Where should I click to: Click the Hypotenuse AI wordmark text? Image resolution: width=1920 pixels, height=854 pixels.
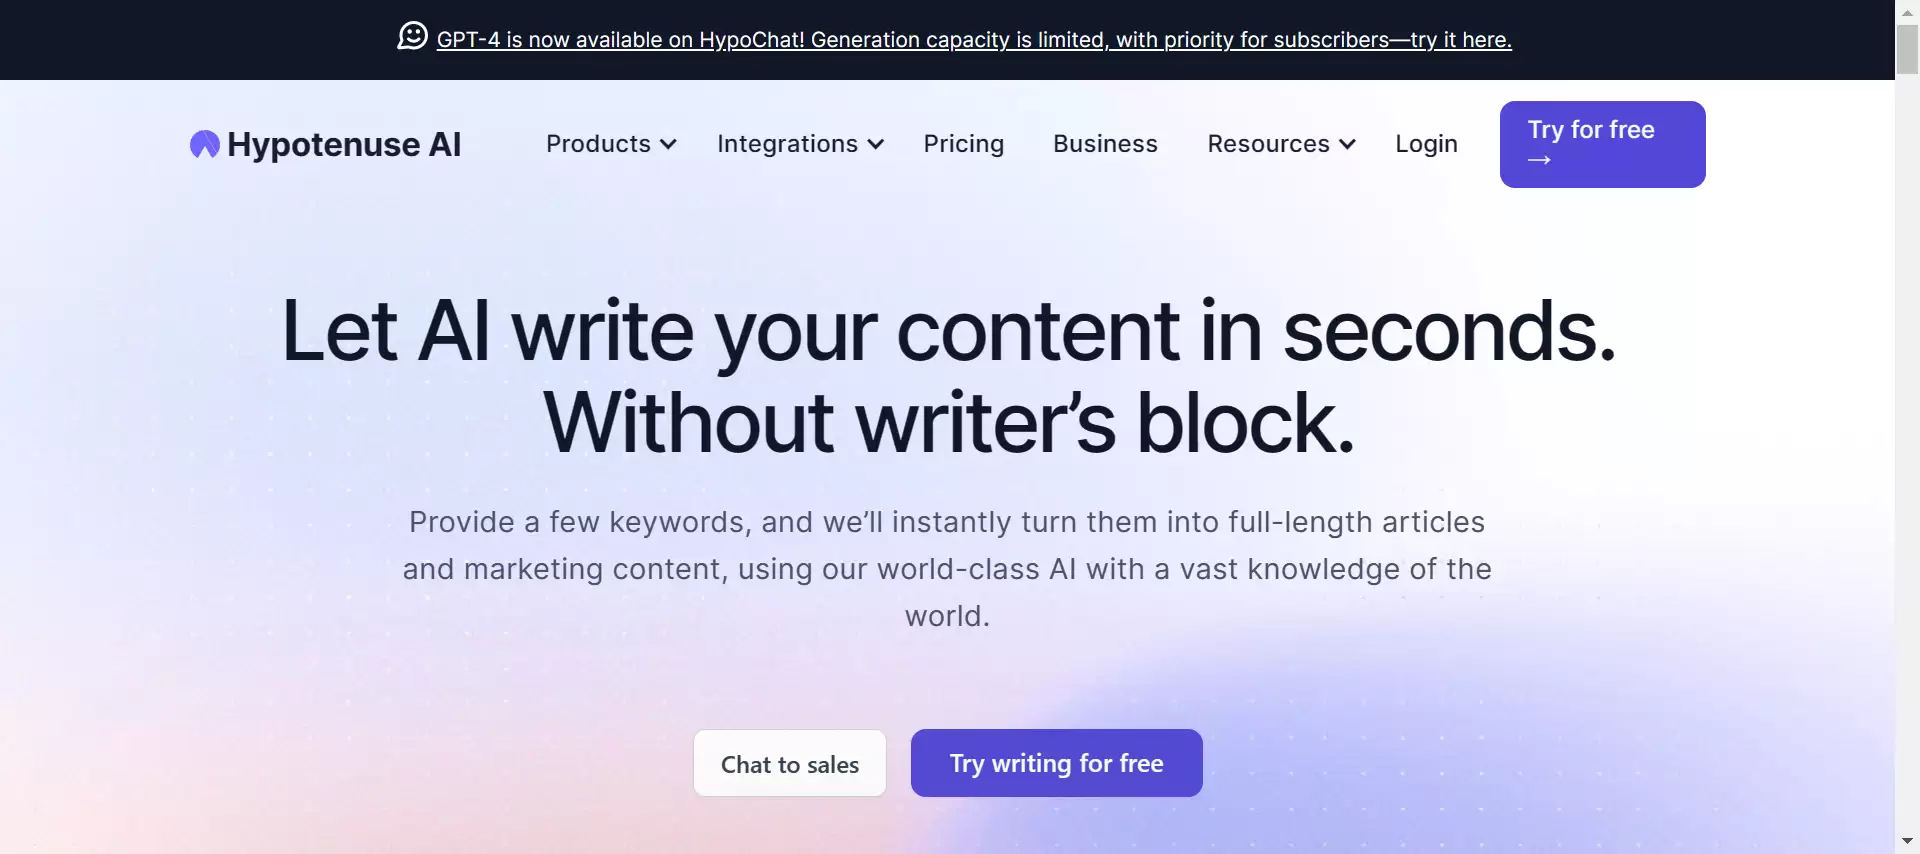pyautogui.click(x=344, y=145)
